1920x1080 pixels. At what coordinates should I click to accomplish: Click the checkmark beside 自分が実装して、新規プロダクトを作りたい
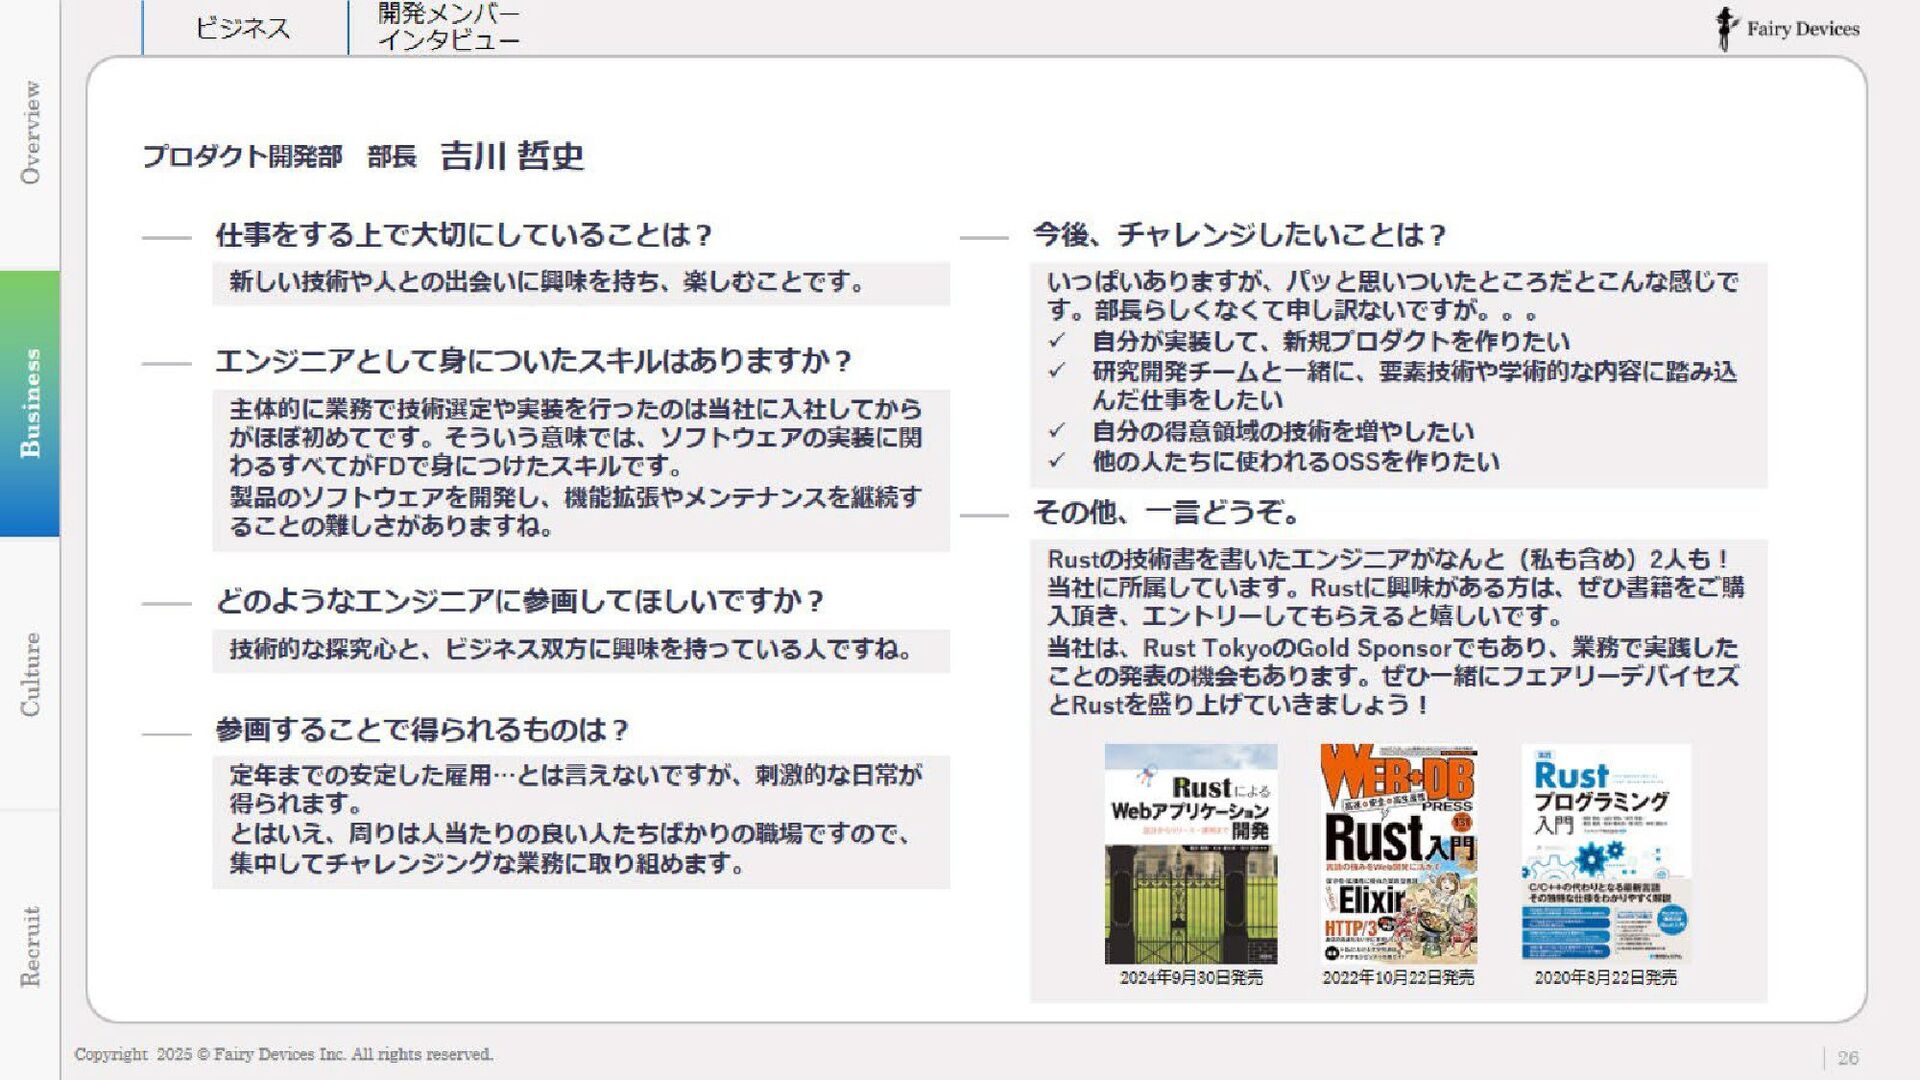point(1057,342)
